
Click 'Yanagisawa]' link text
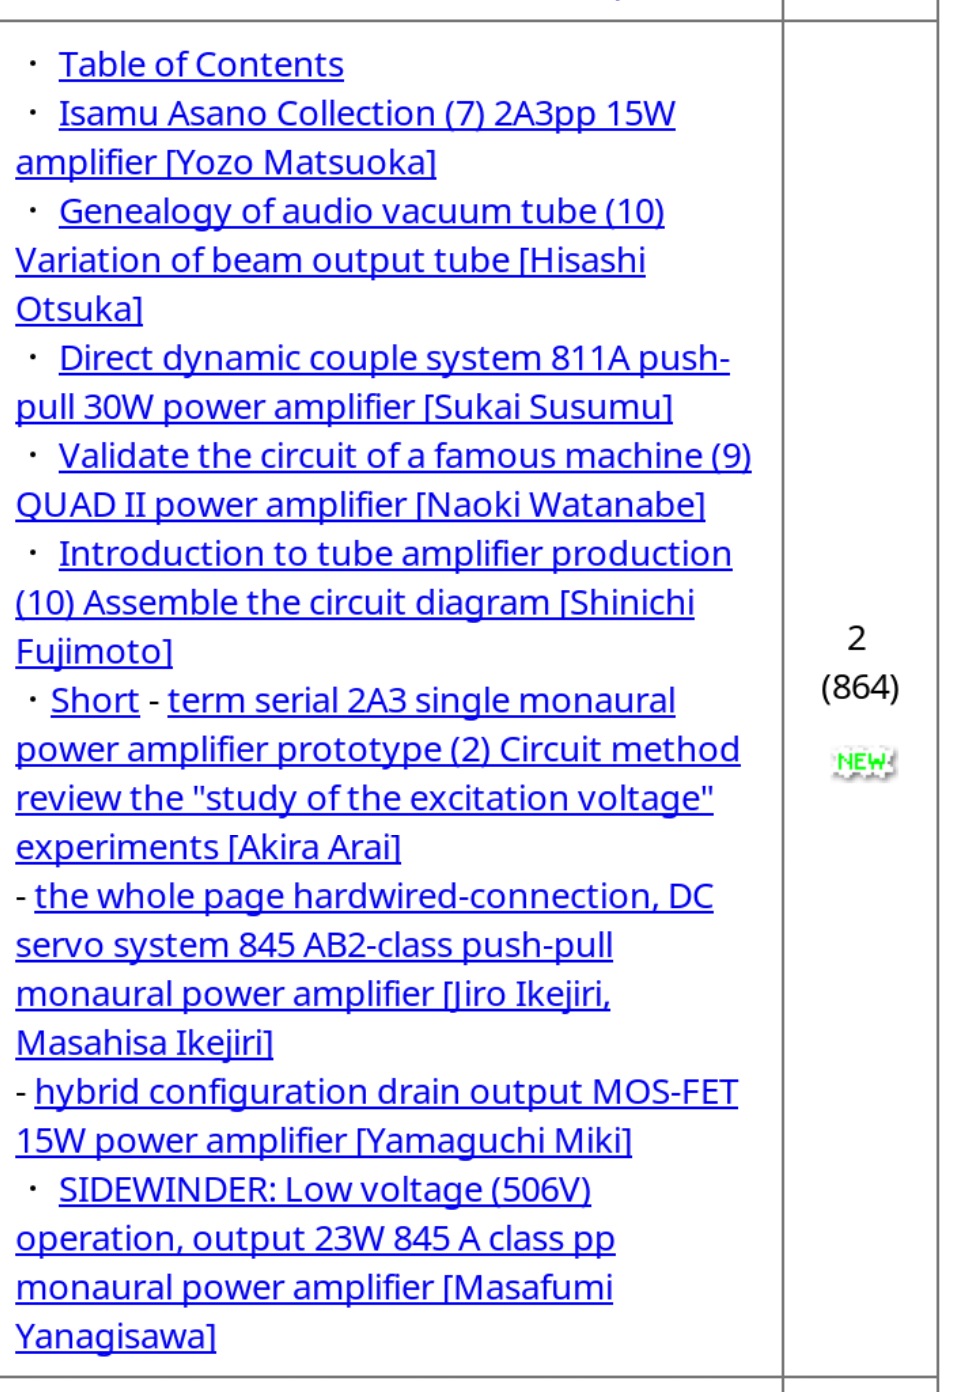(116, 1338)
